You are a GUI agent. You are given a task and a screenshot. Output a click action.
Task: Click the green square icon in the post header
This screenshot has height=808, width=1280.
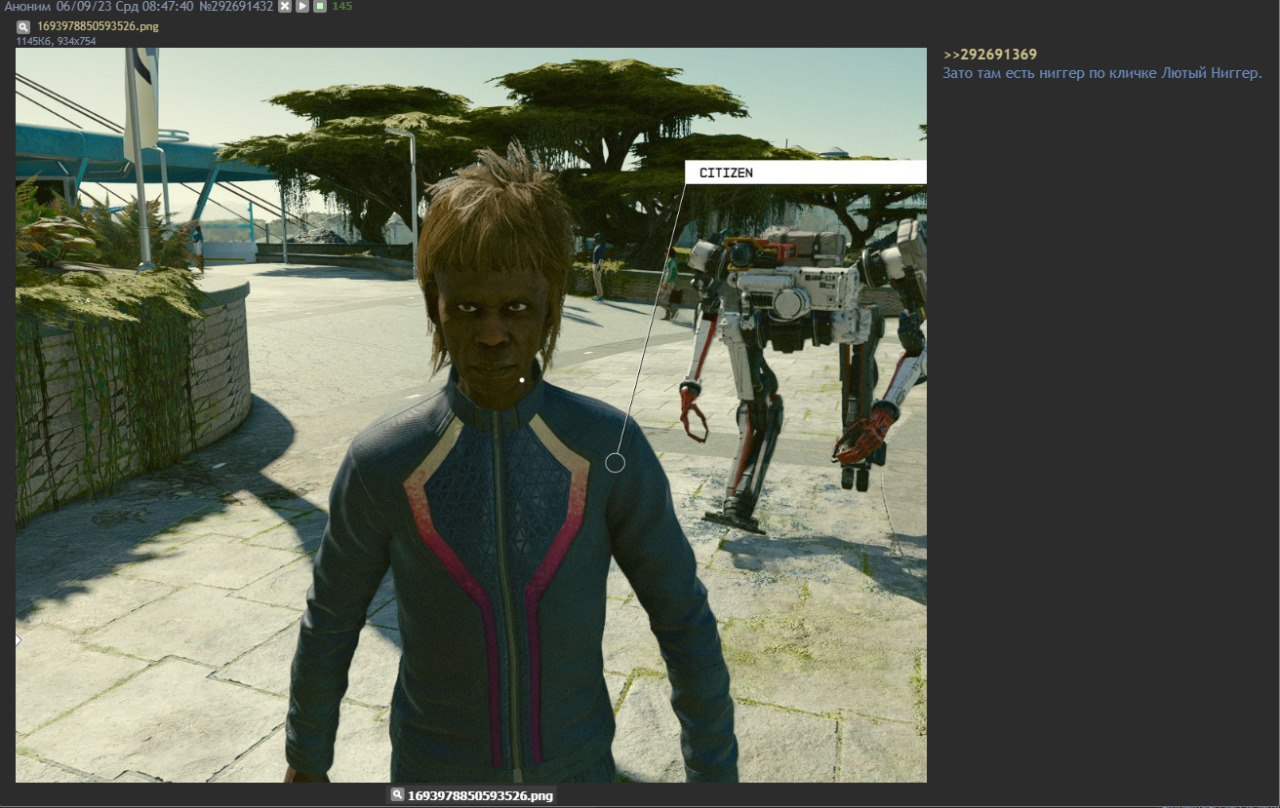point(320,6)
